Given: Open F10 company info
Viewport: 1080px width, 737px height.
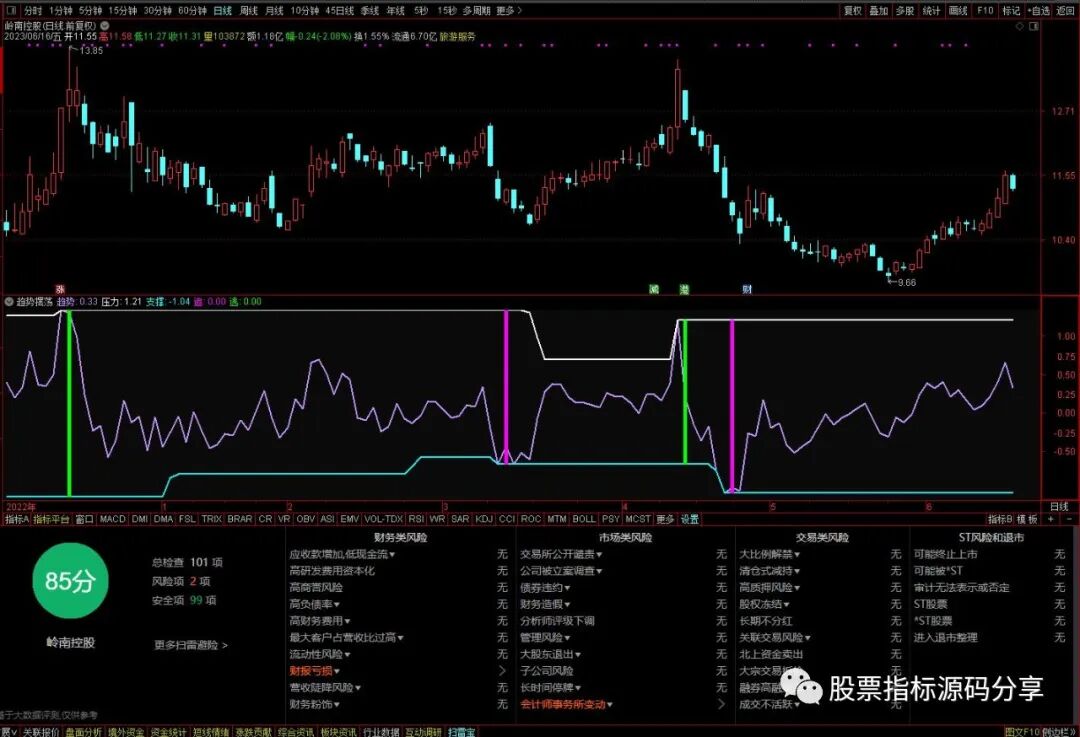Looking at the screenshot, I should 985,10.
